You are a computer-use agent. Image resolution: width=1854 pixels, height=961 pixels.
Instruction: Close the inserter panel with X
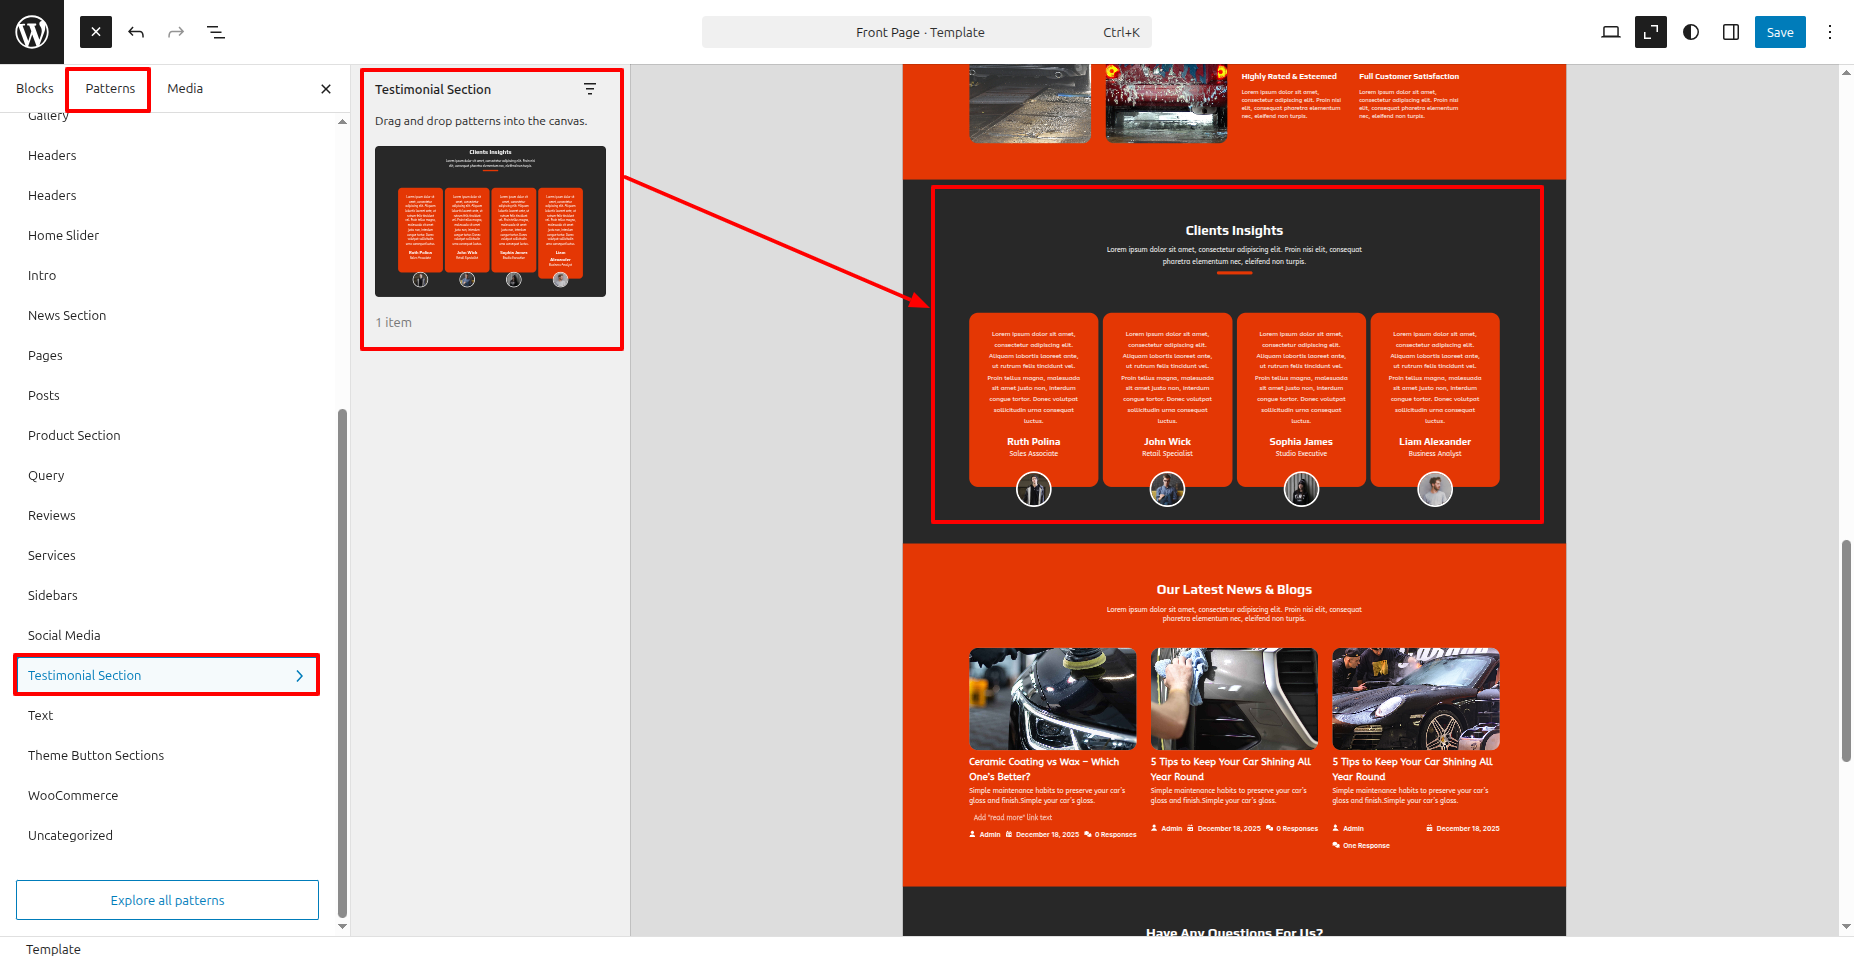click(x=326, y=89)
